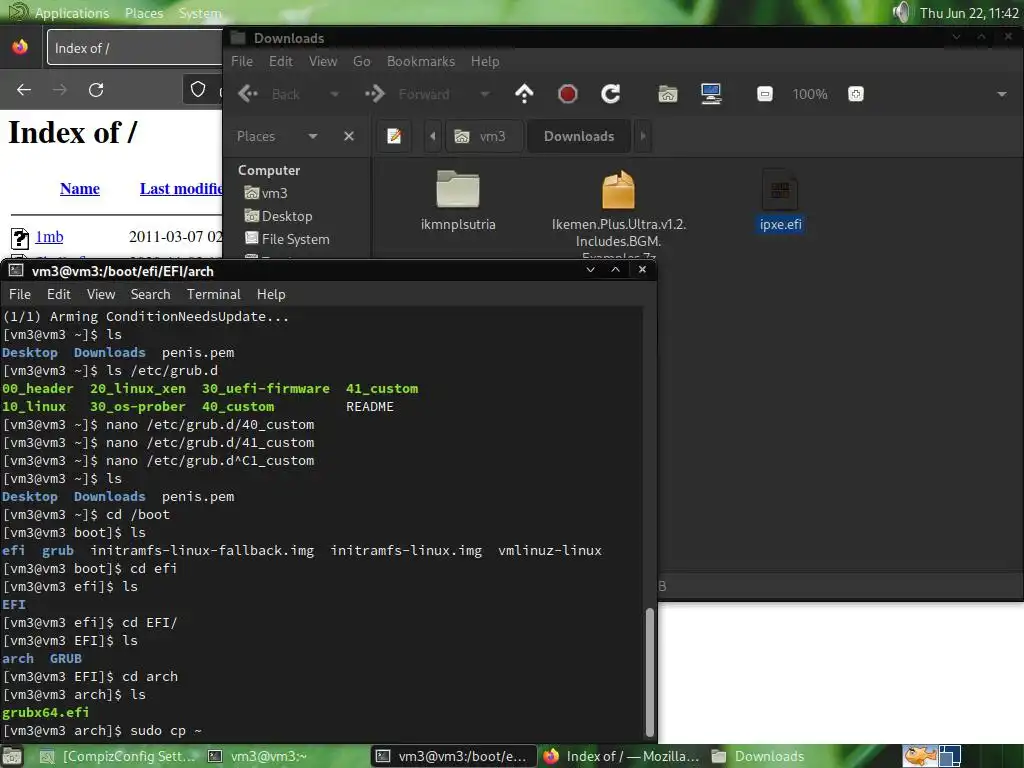This screenshot has height=768, width=1024.
Task: Select the Ikemen.Plus.Ultra archive file
Action: [618, 212]
